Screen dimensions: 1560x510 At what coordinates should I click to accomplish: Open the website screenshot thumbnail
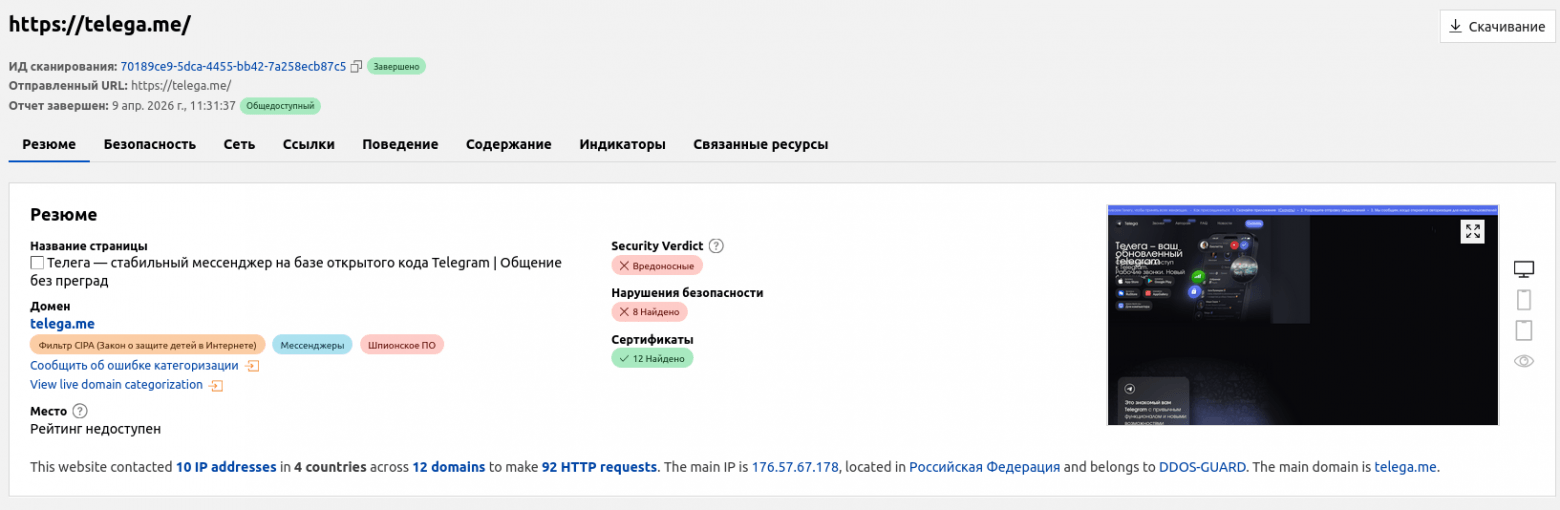[1303, 315]
